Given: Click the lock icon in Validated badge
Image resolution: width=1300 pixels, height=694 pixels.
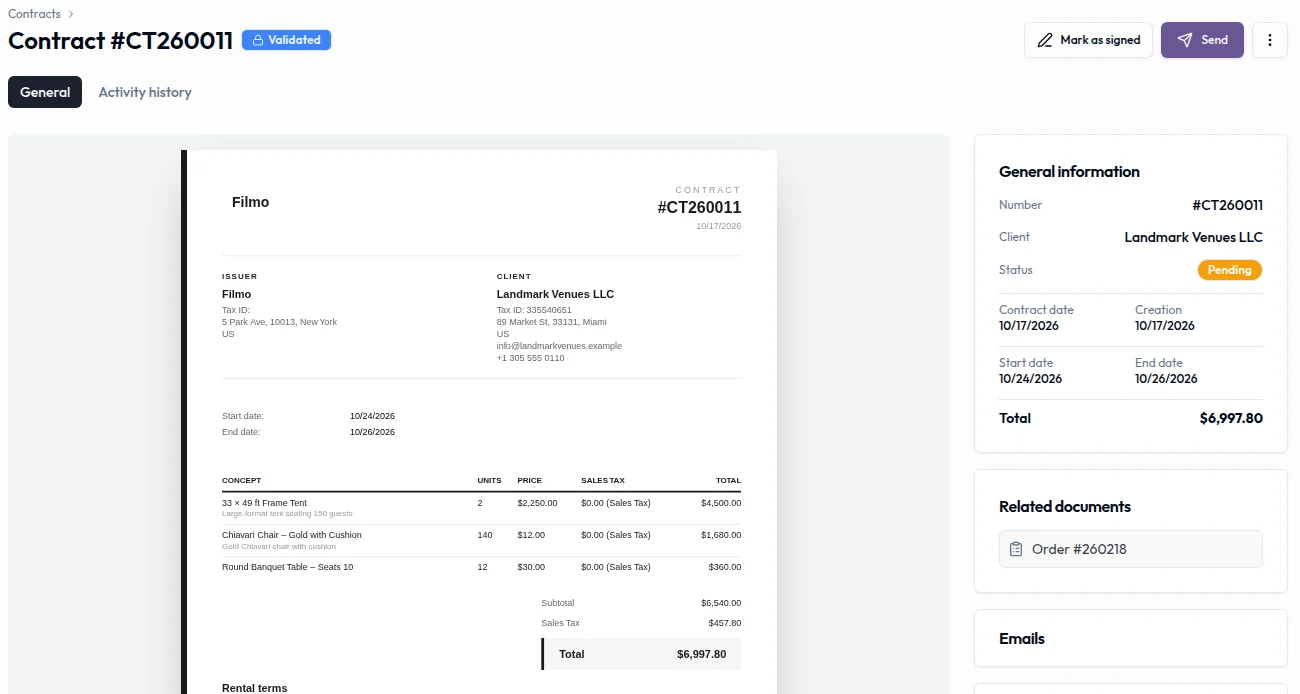Looking at the screenshot, I should [257, 40].
